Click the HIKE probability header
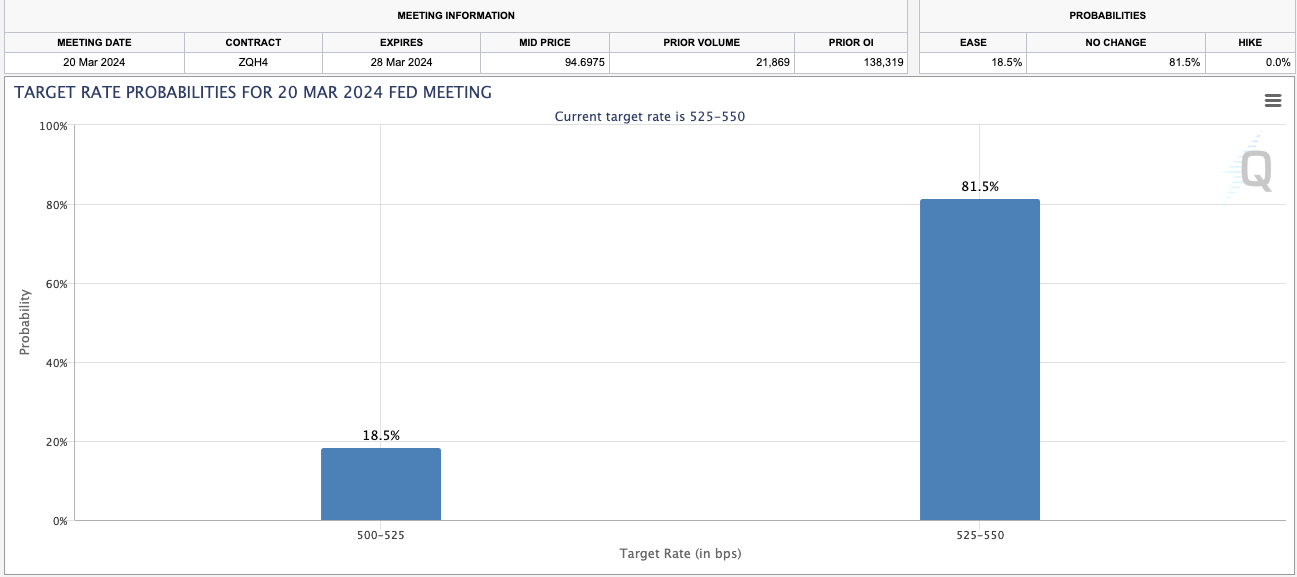Screen dimensions: 1297x577 coord(1250,42)
